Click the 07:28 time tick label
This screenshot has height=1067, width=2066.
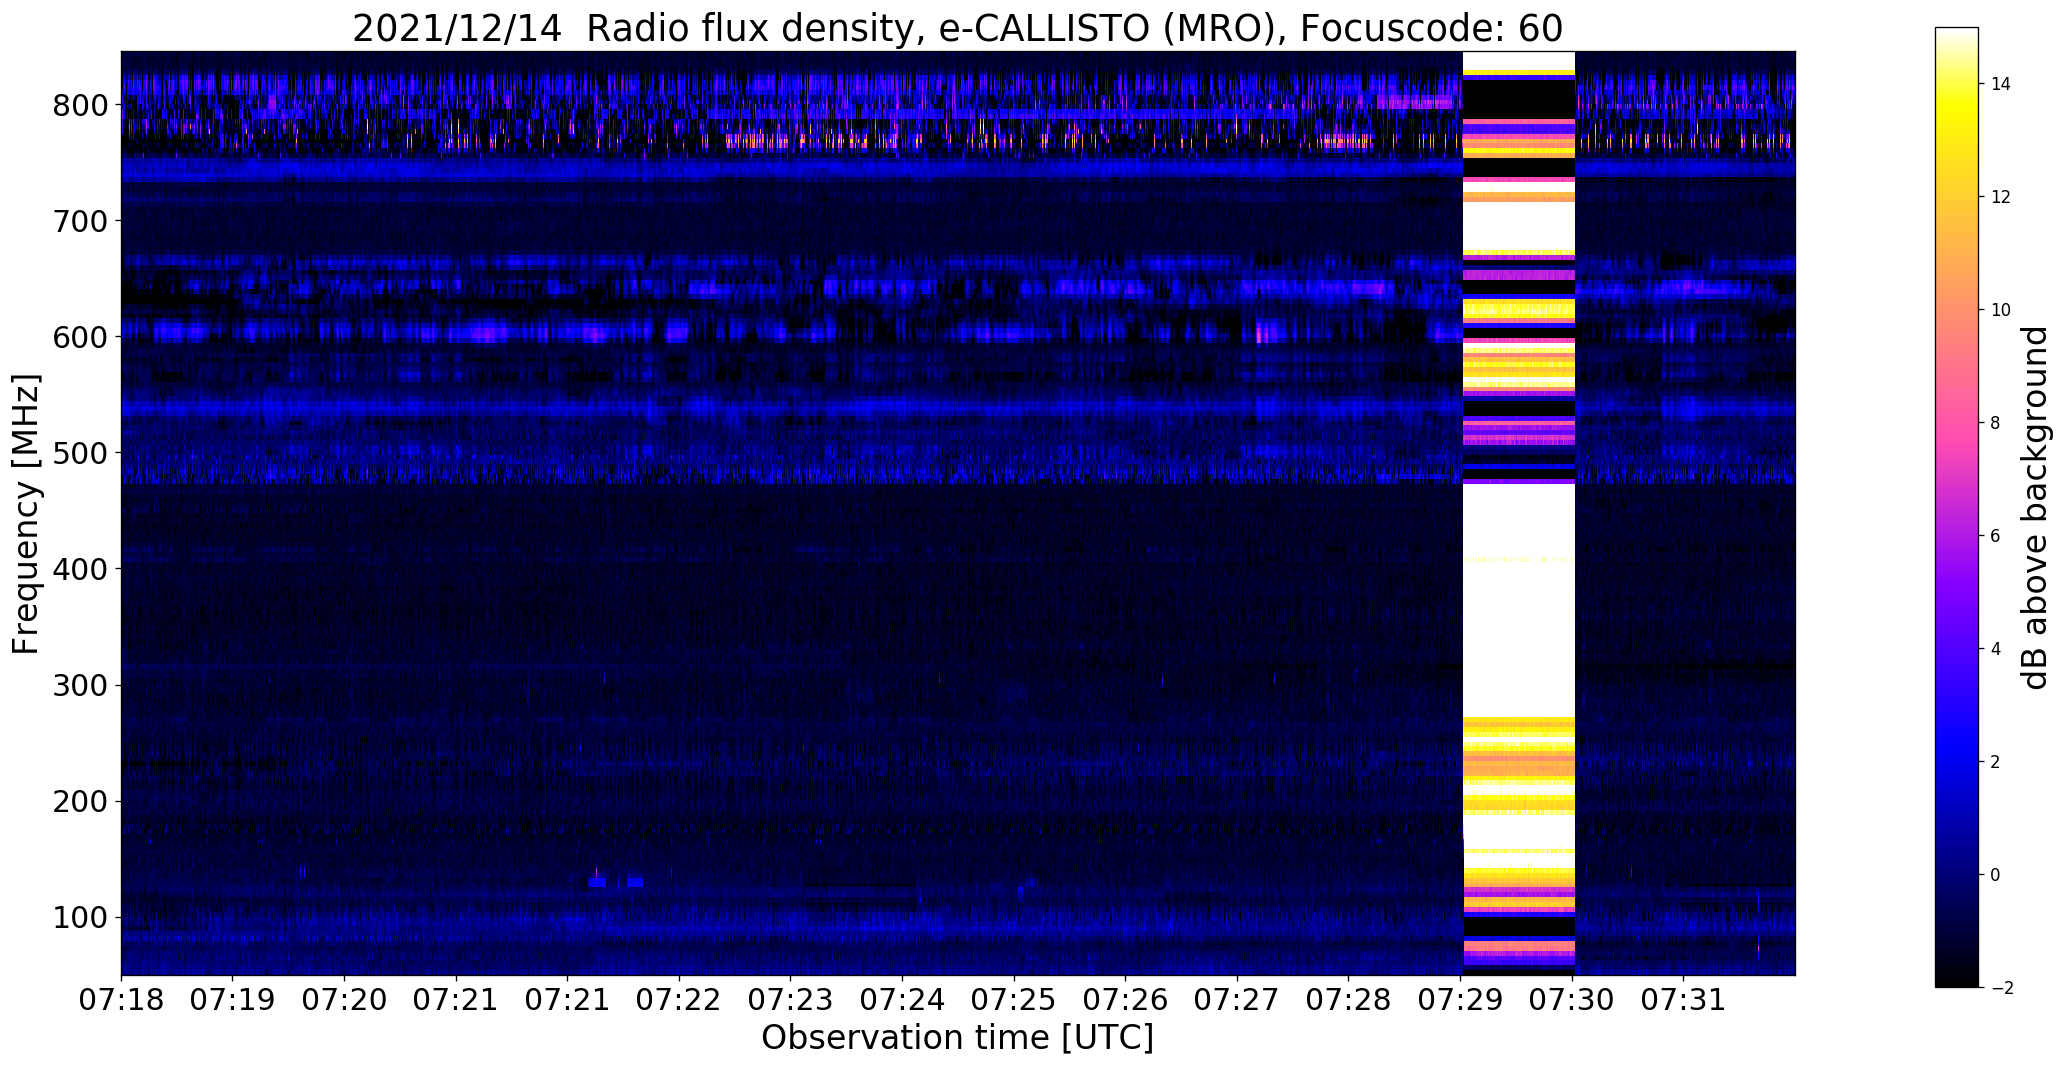click(1349, 1000)
